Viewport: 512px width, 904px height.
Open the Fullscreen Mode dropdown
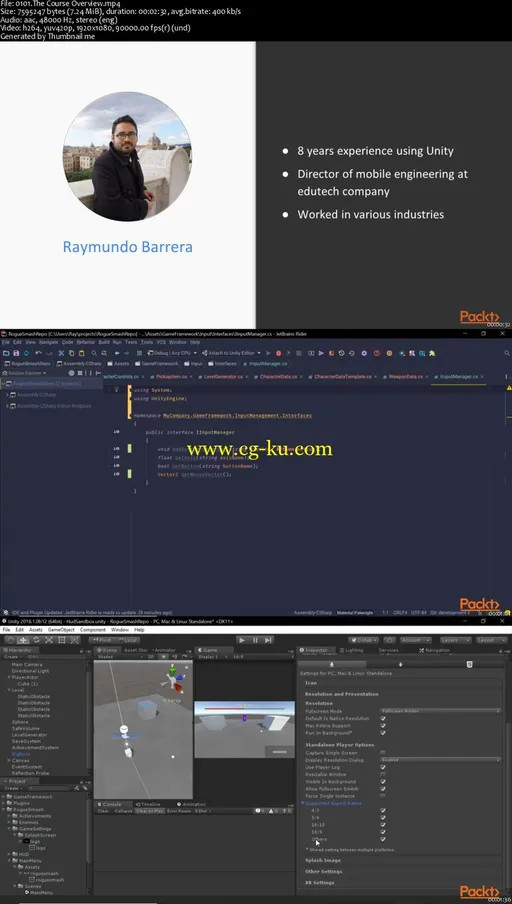click(x=441, y=711)
